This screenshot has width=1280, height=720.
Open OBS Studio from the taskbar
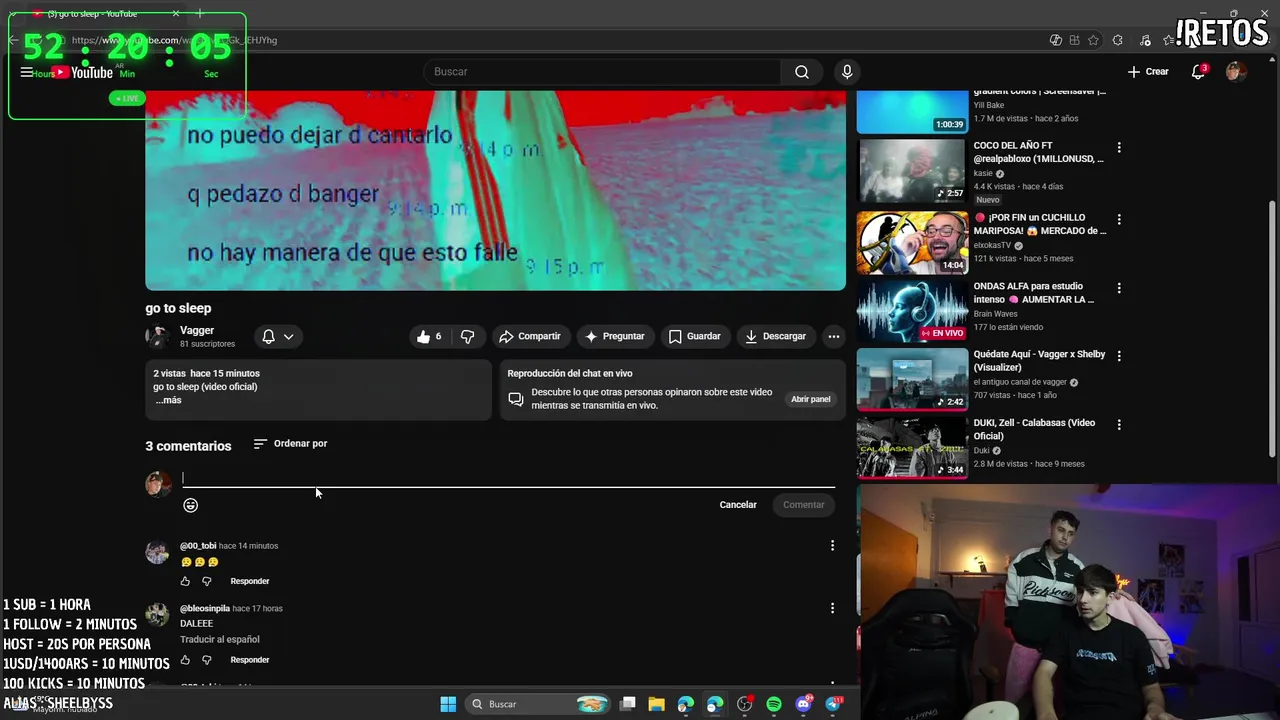[x=744, y=704]
